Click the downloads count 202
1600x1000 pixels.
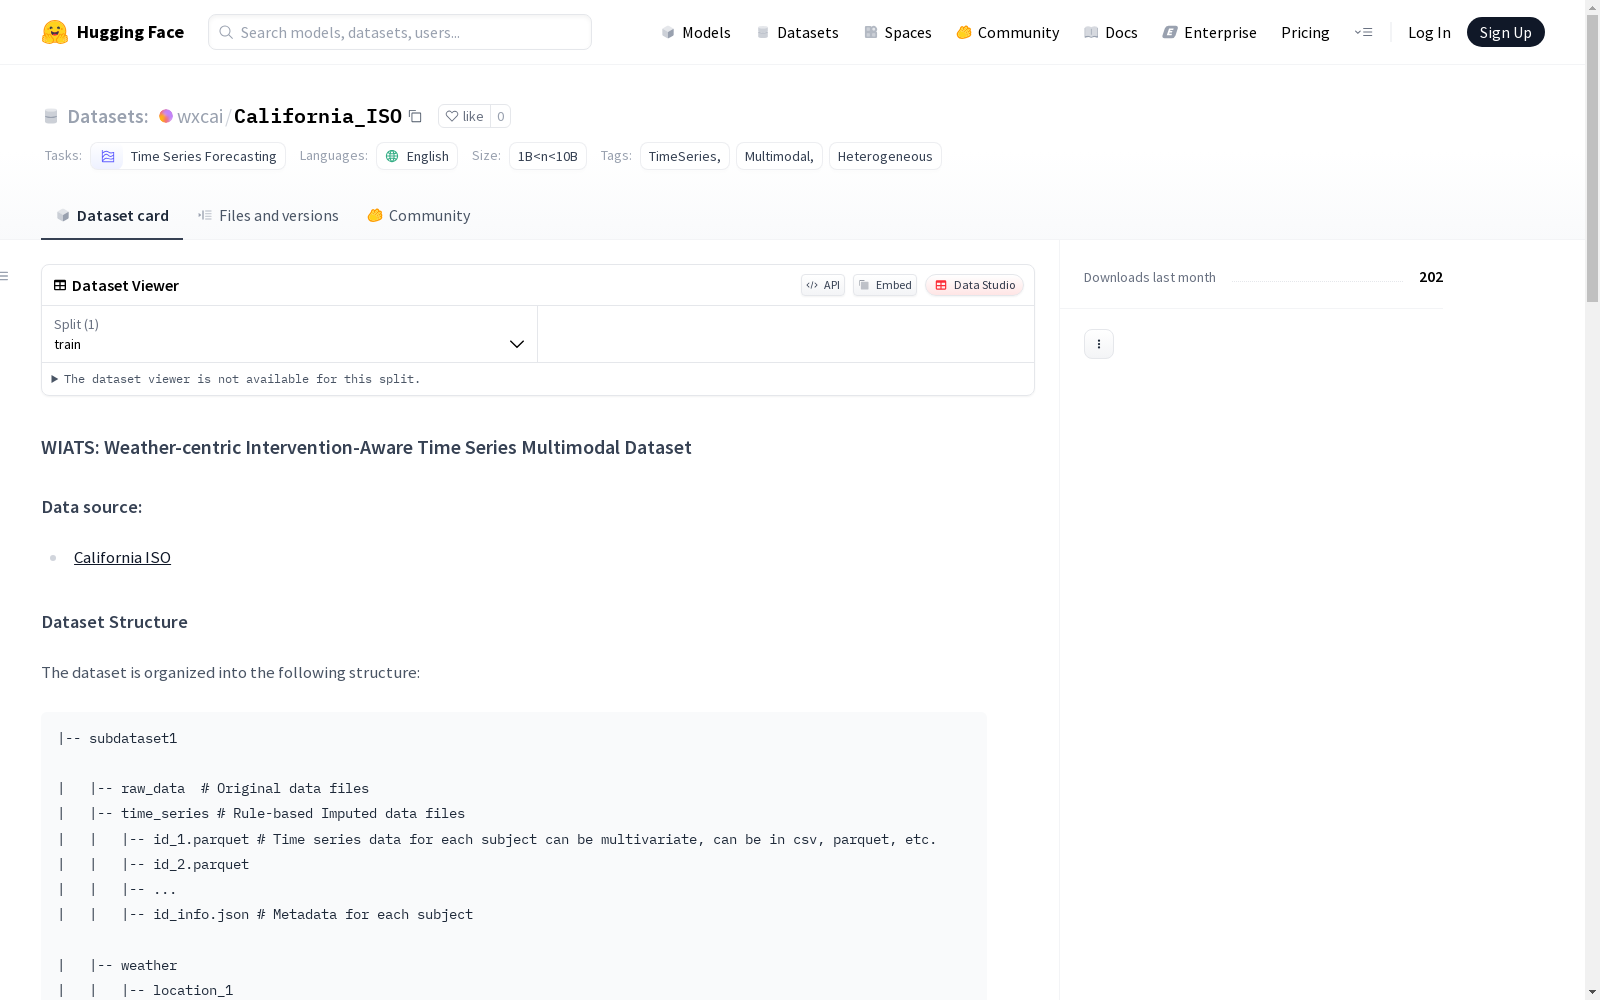(x=1431, y=277)
